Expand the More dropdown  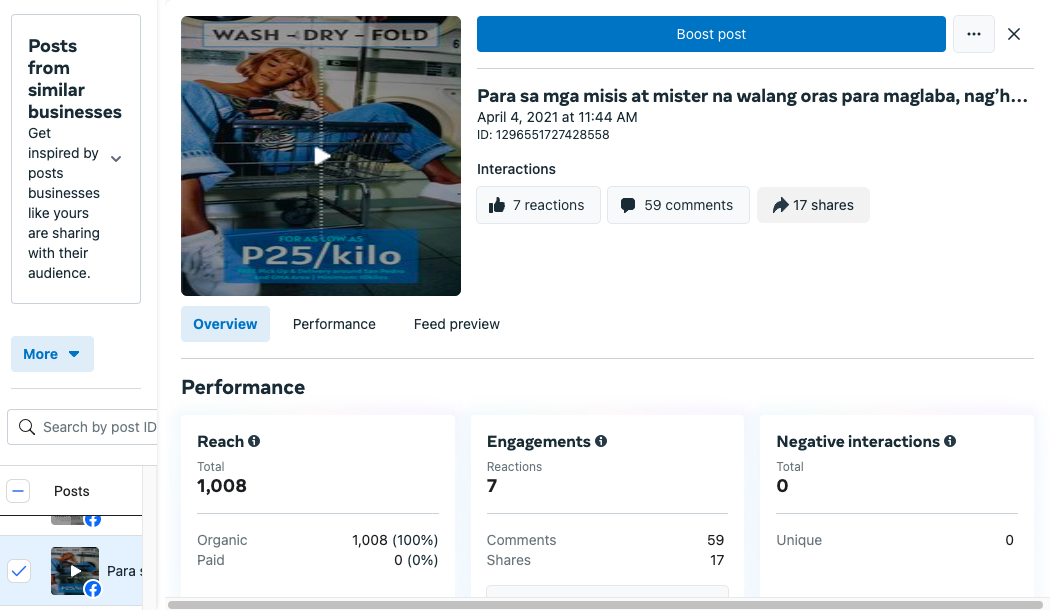[52, 354]
